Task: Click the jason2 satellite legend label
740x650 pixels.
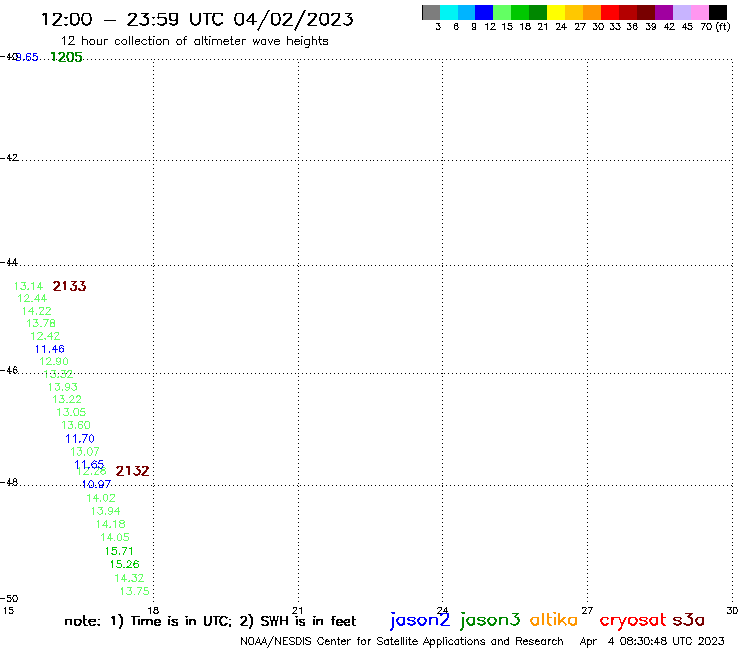Action: point(420,620)
